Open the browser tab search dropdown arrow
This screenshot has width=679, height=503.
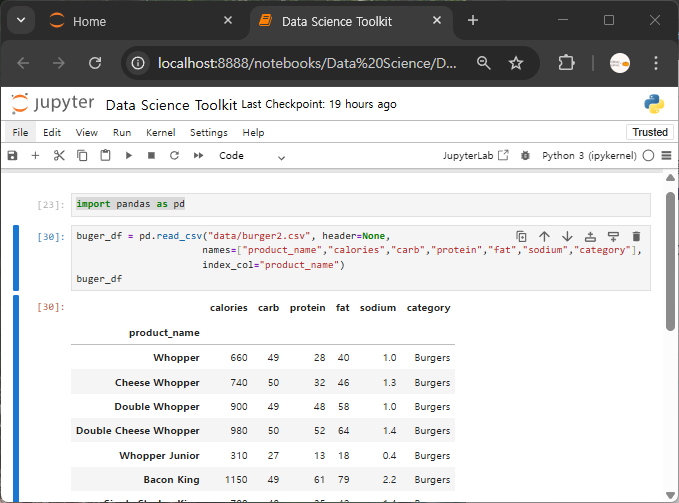pyautogui.click(x=21, y=20)
